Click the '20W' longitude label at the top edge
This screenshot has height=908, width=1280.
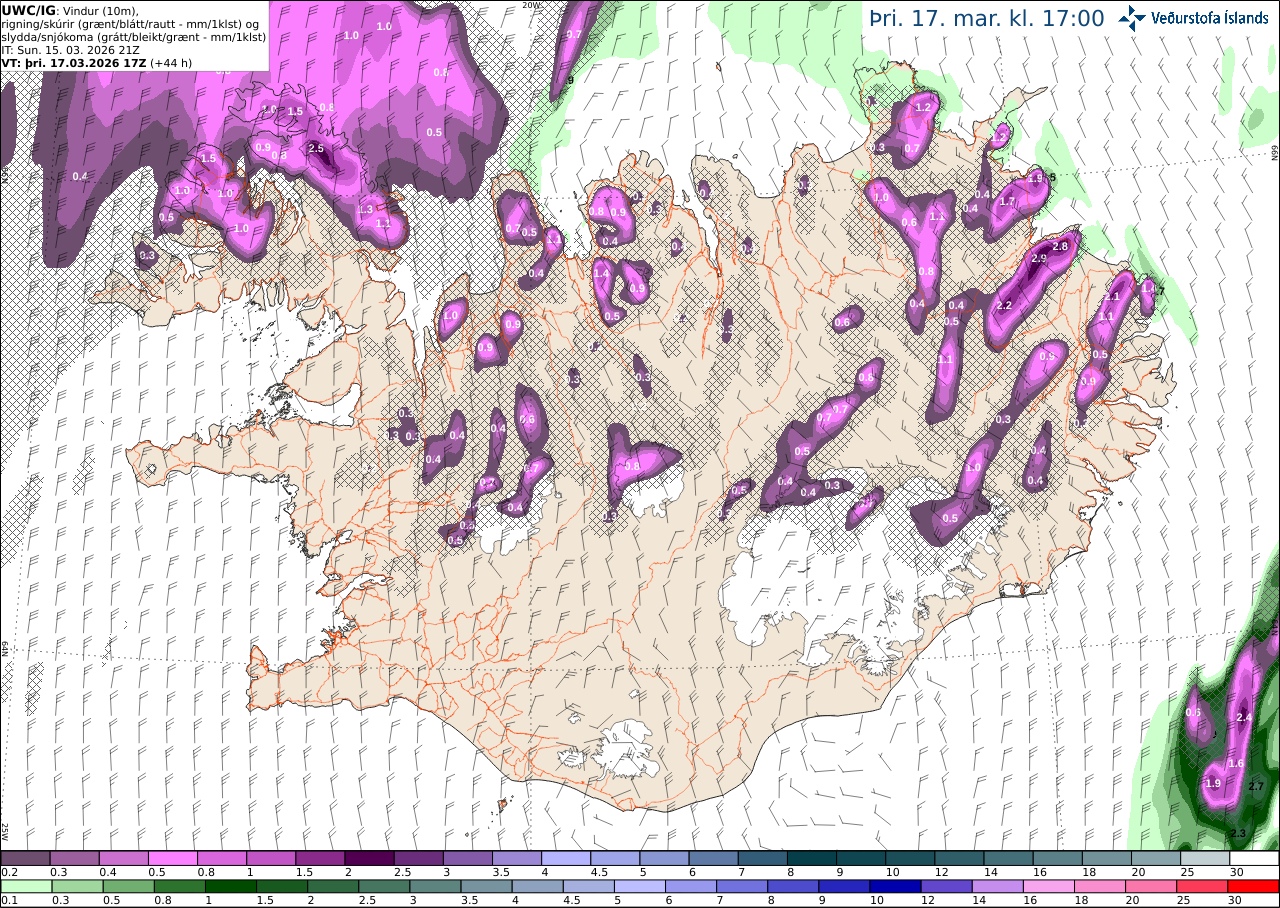(x=533, y=5)
